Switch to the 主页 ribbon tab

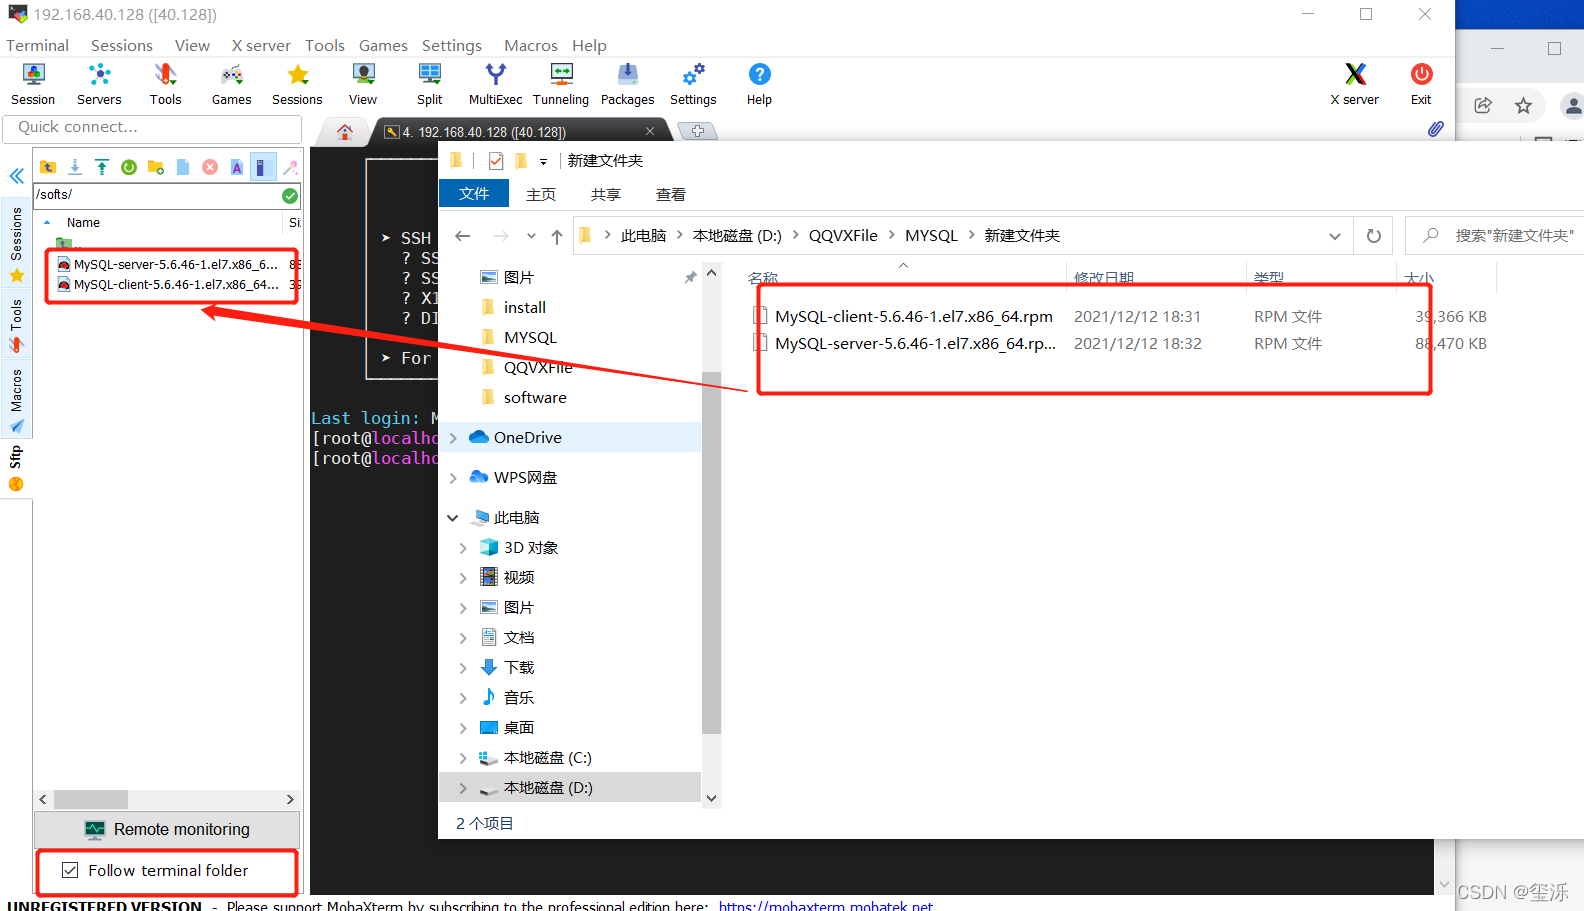point(541,194)
